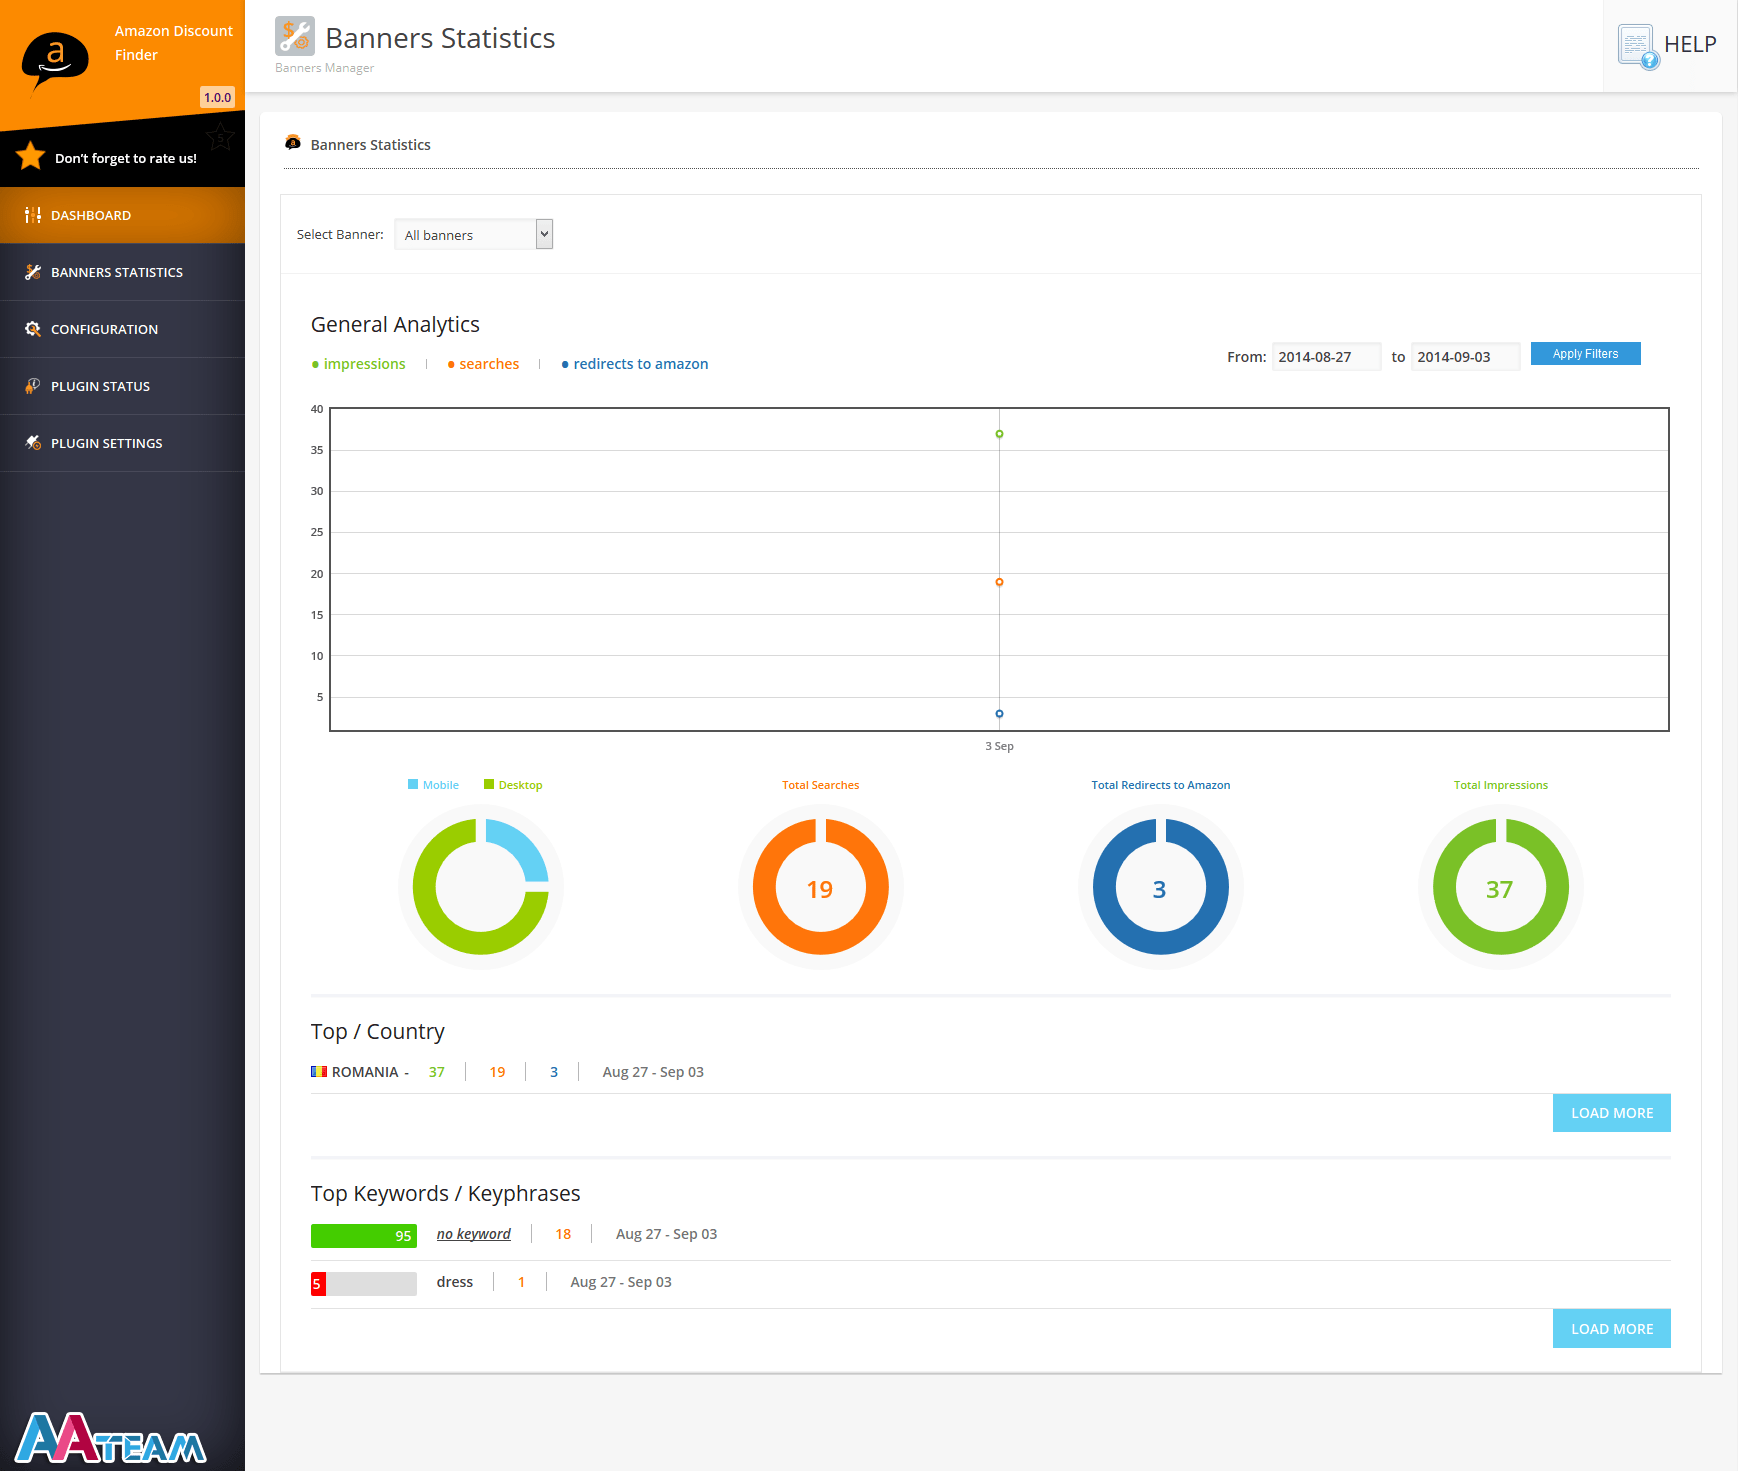Click the Configuration gear icon
Screen dimensions: 1738x1471
pos(33,329)
